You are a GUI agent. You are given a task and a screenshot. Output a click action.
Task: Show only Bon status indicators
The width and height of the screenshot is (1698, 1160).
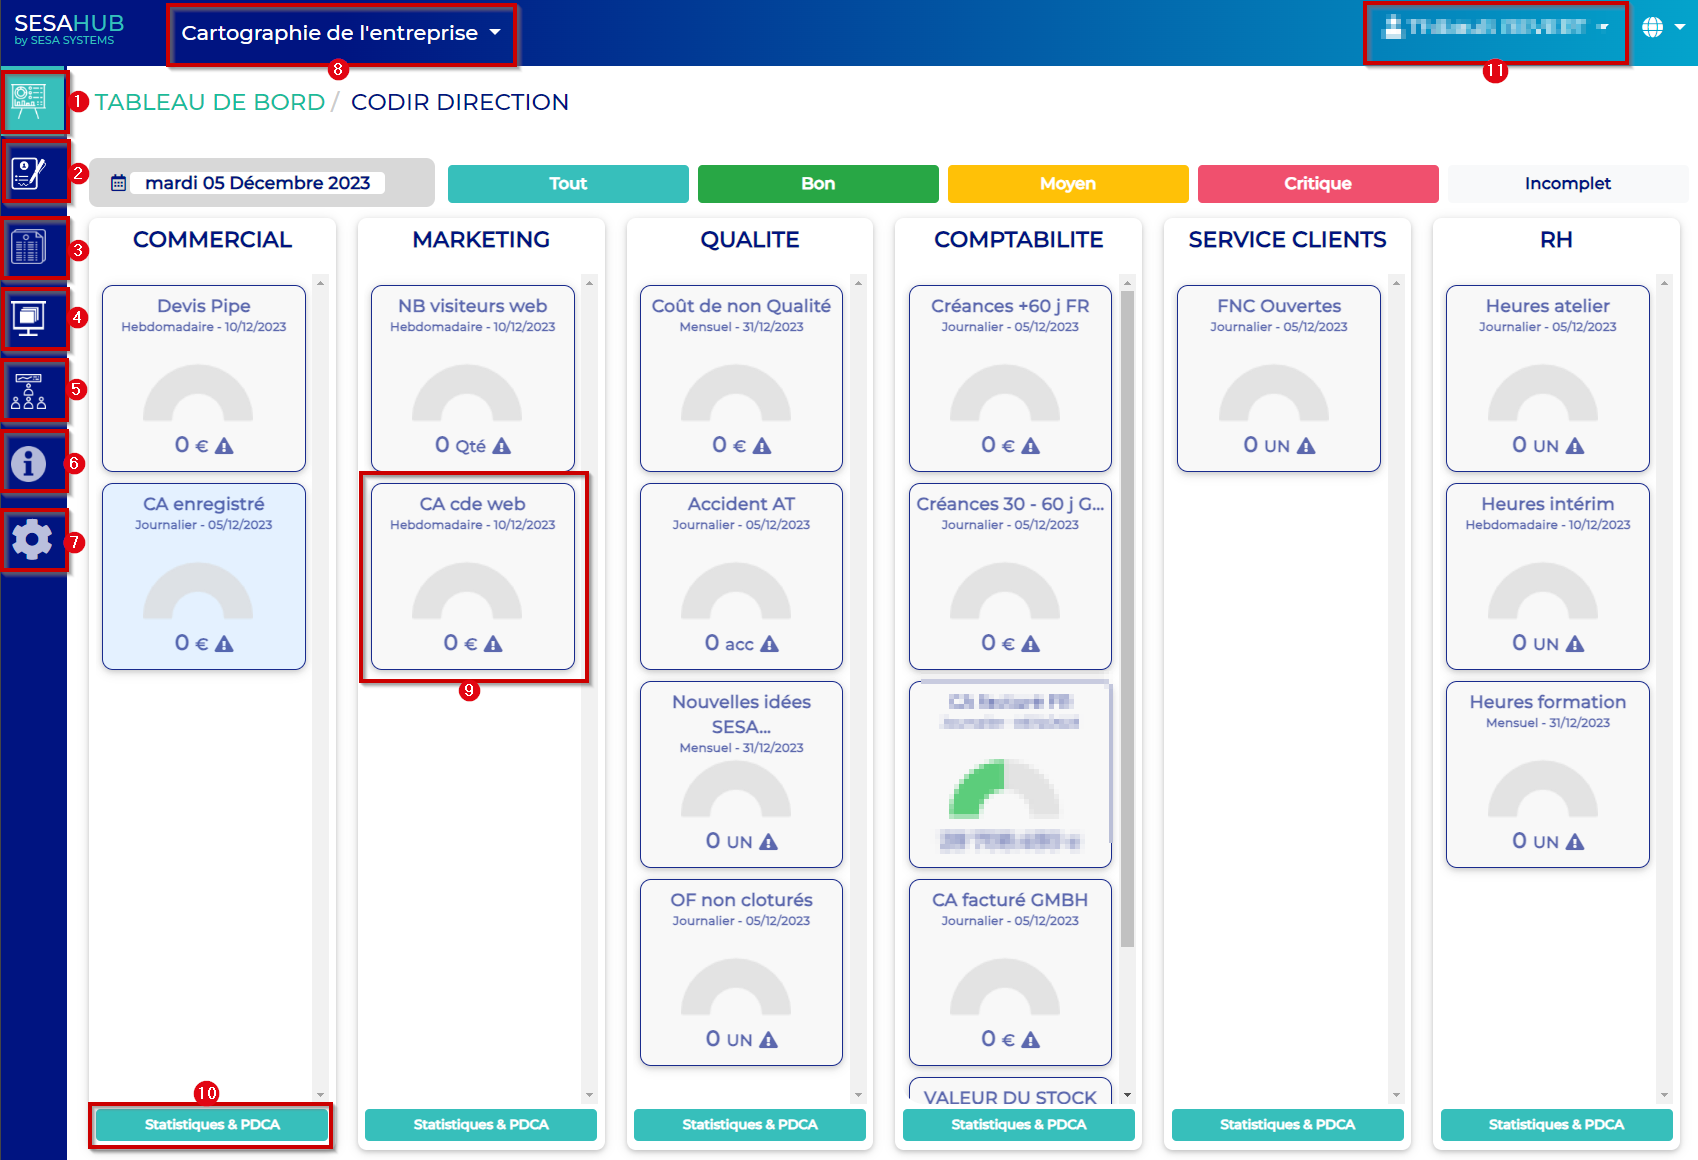[x=818, y=184]
